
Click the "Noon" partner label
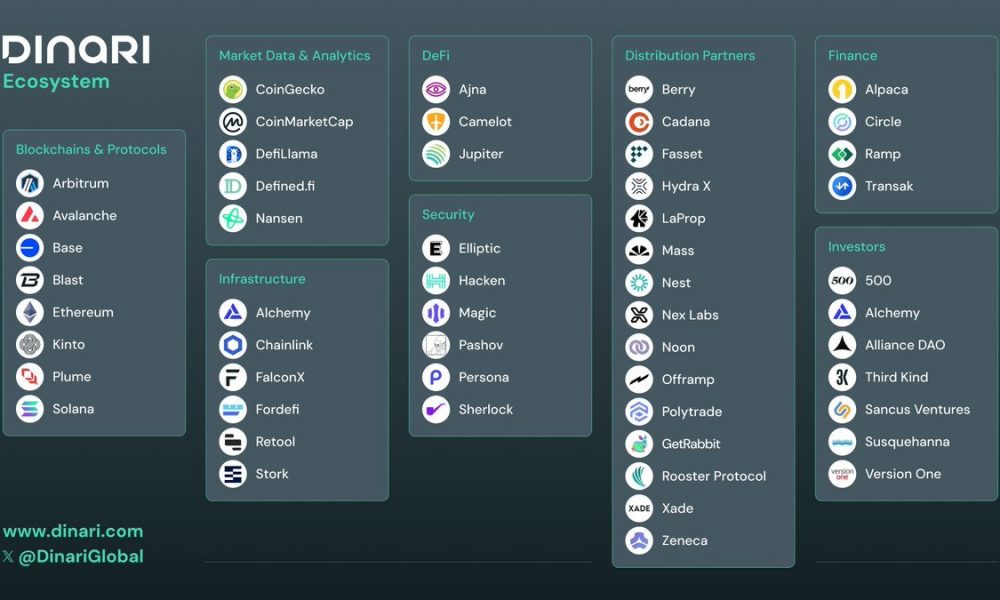(678, 347)
